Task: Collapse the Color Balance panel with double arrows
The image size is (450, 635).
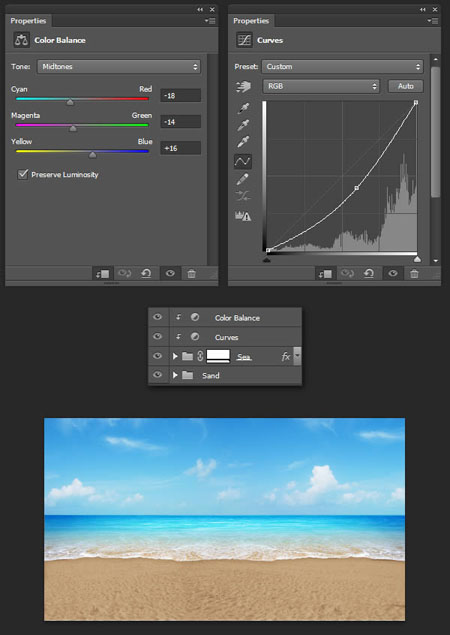Action: tap(200, 9)
